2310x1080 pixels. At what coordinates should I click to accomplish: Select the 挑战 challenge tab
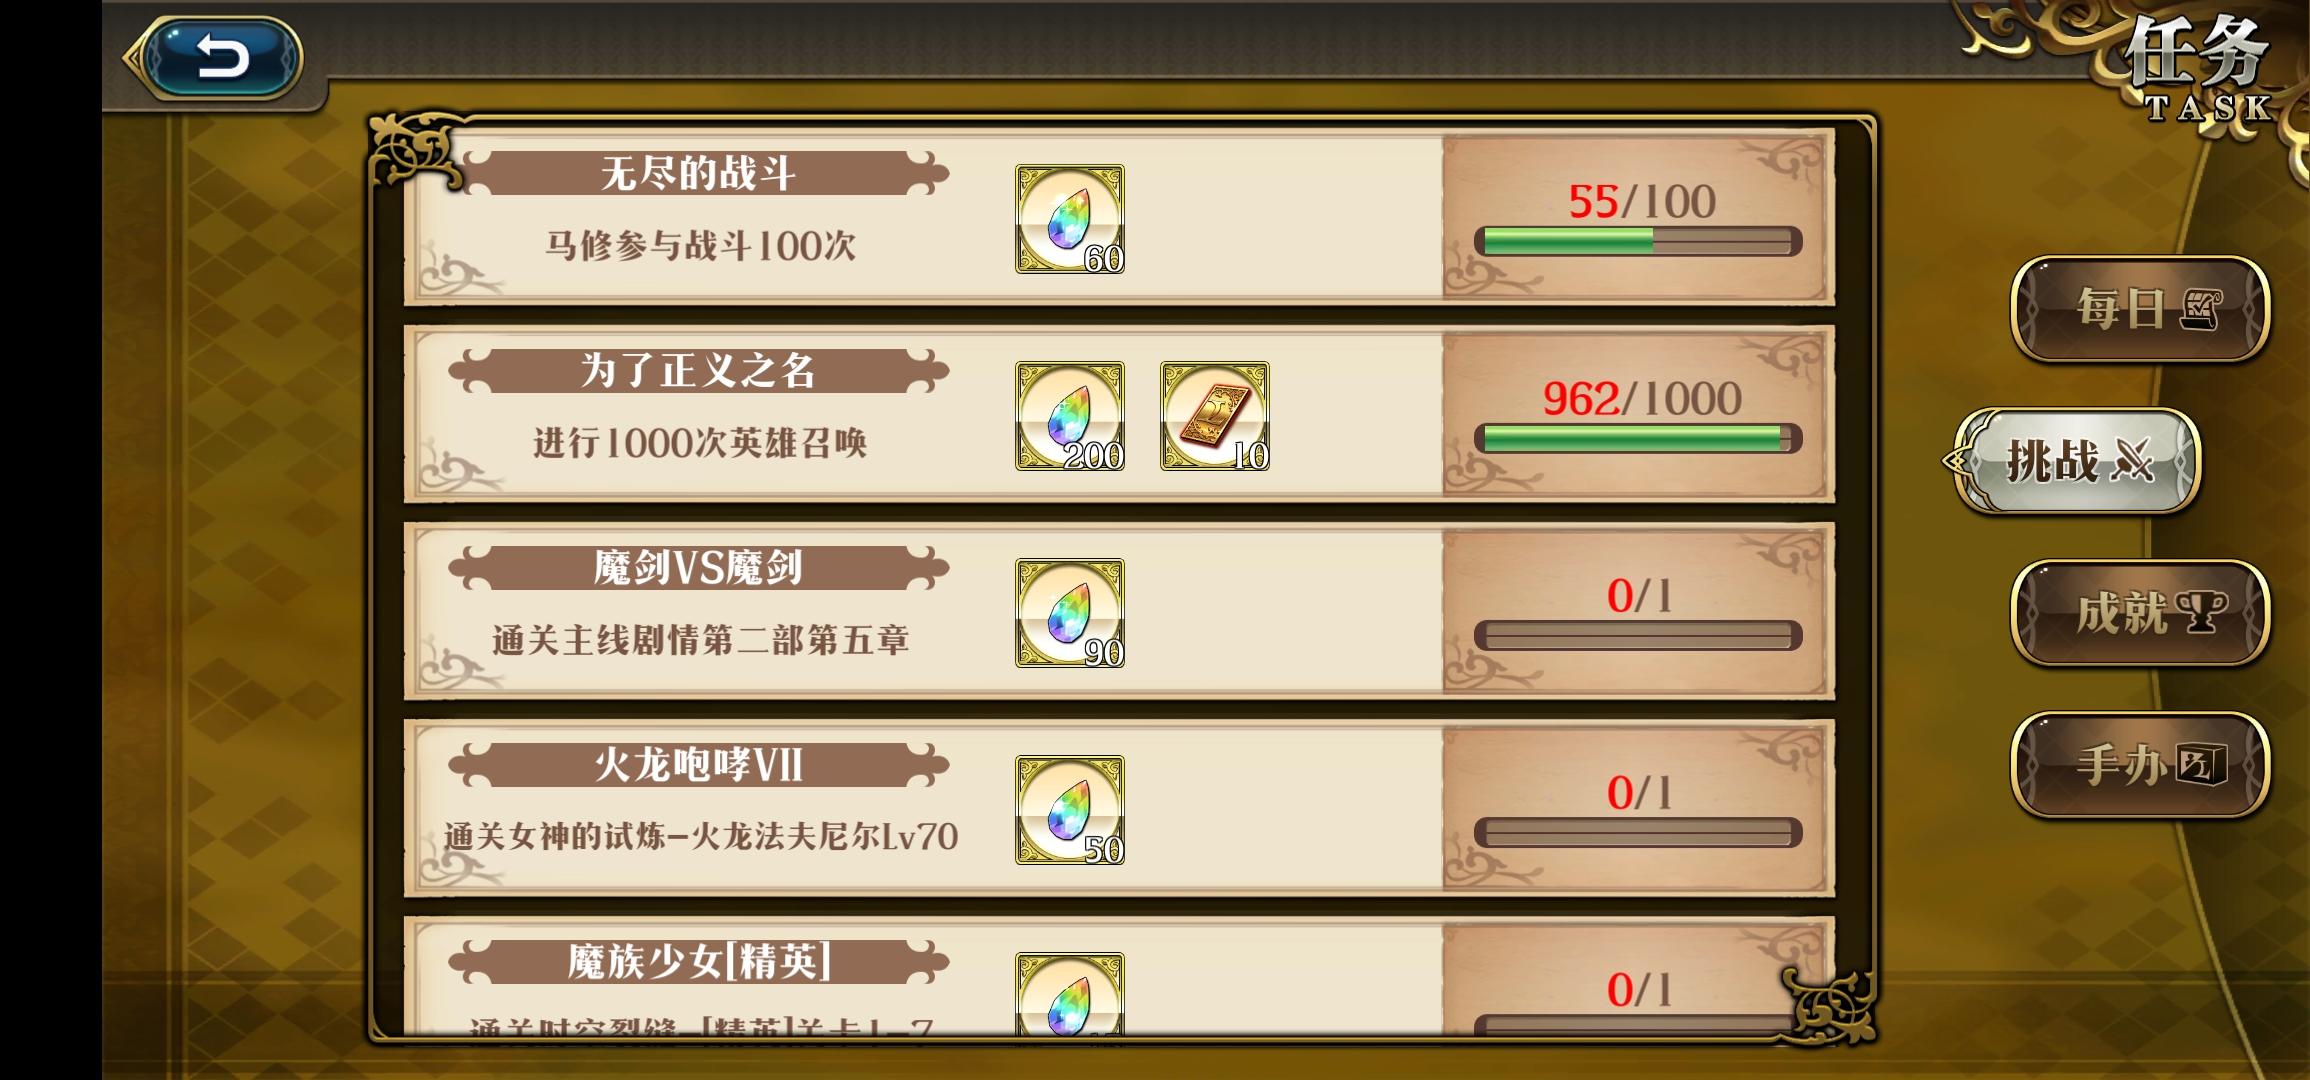pos(2078,461)
